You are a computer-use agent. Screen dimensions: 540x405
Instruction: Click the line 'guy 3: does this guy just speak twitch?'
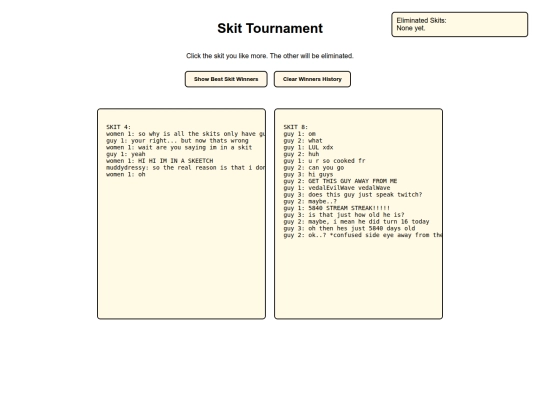coord(353,195)
